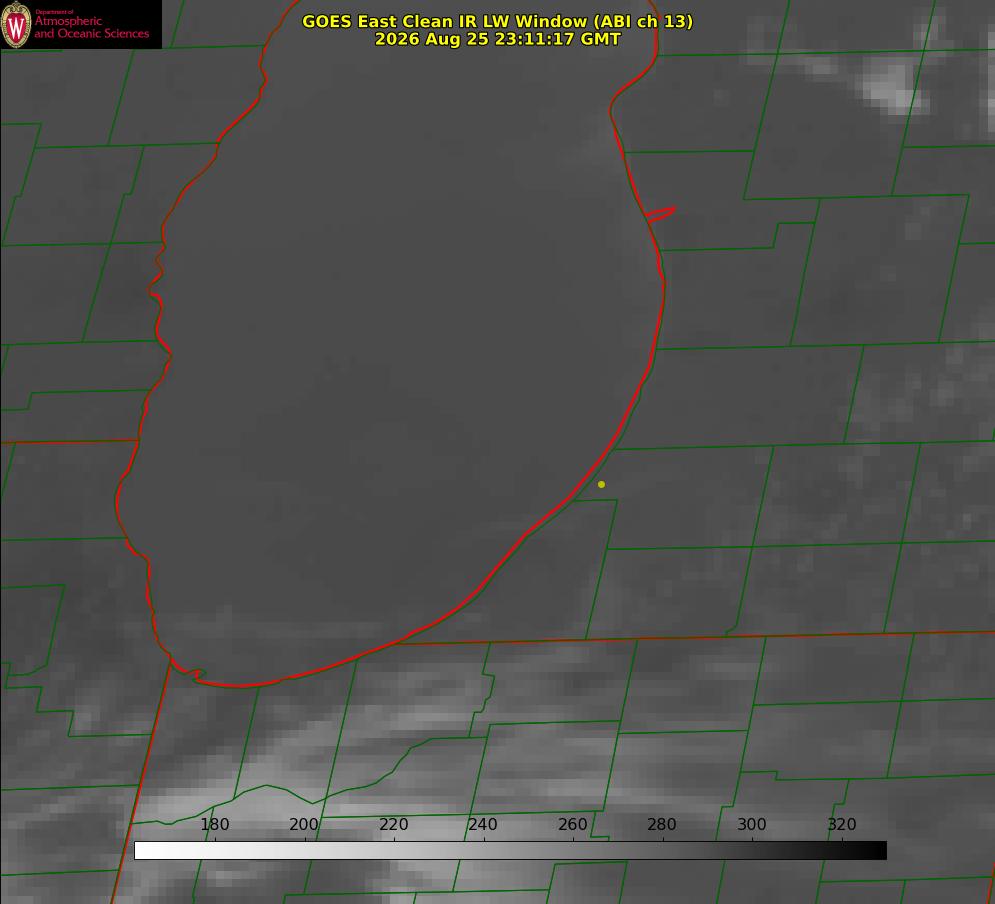Image resolution: width=995 pixels, height=904 pixels.
Task: Click the GOES East Clean IR title
Action: (497, 21)
